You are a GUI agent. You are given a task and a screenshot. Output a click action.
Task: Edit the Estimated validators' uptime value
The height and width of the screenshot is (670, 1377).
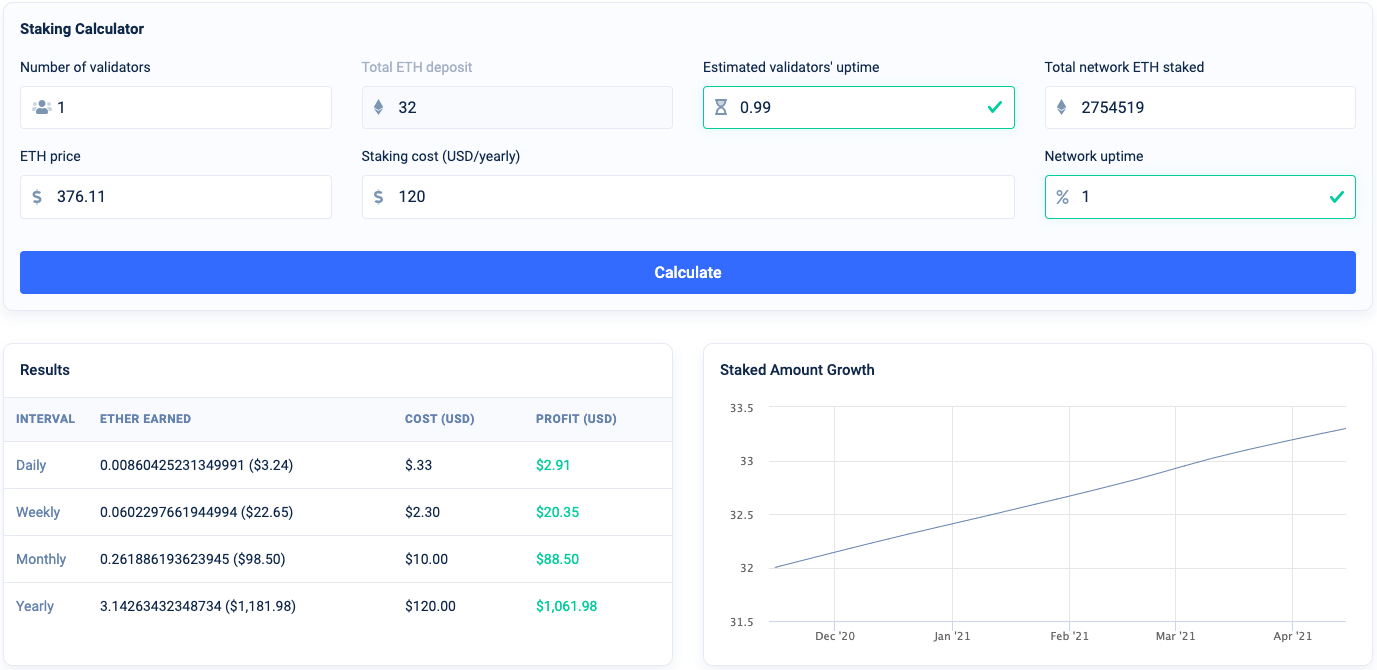coord(859,107)
